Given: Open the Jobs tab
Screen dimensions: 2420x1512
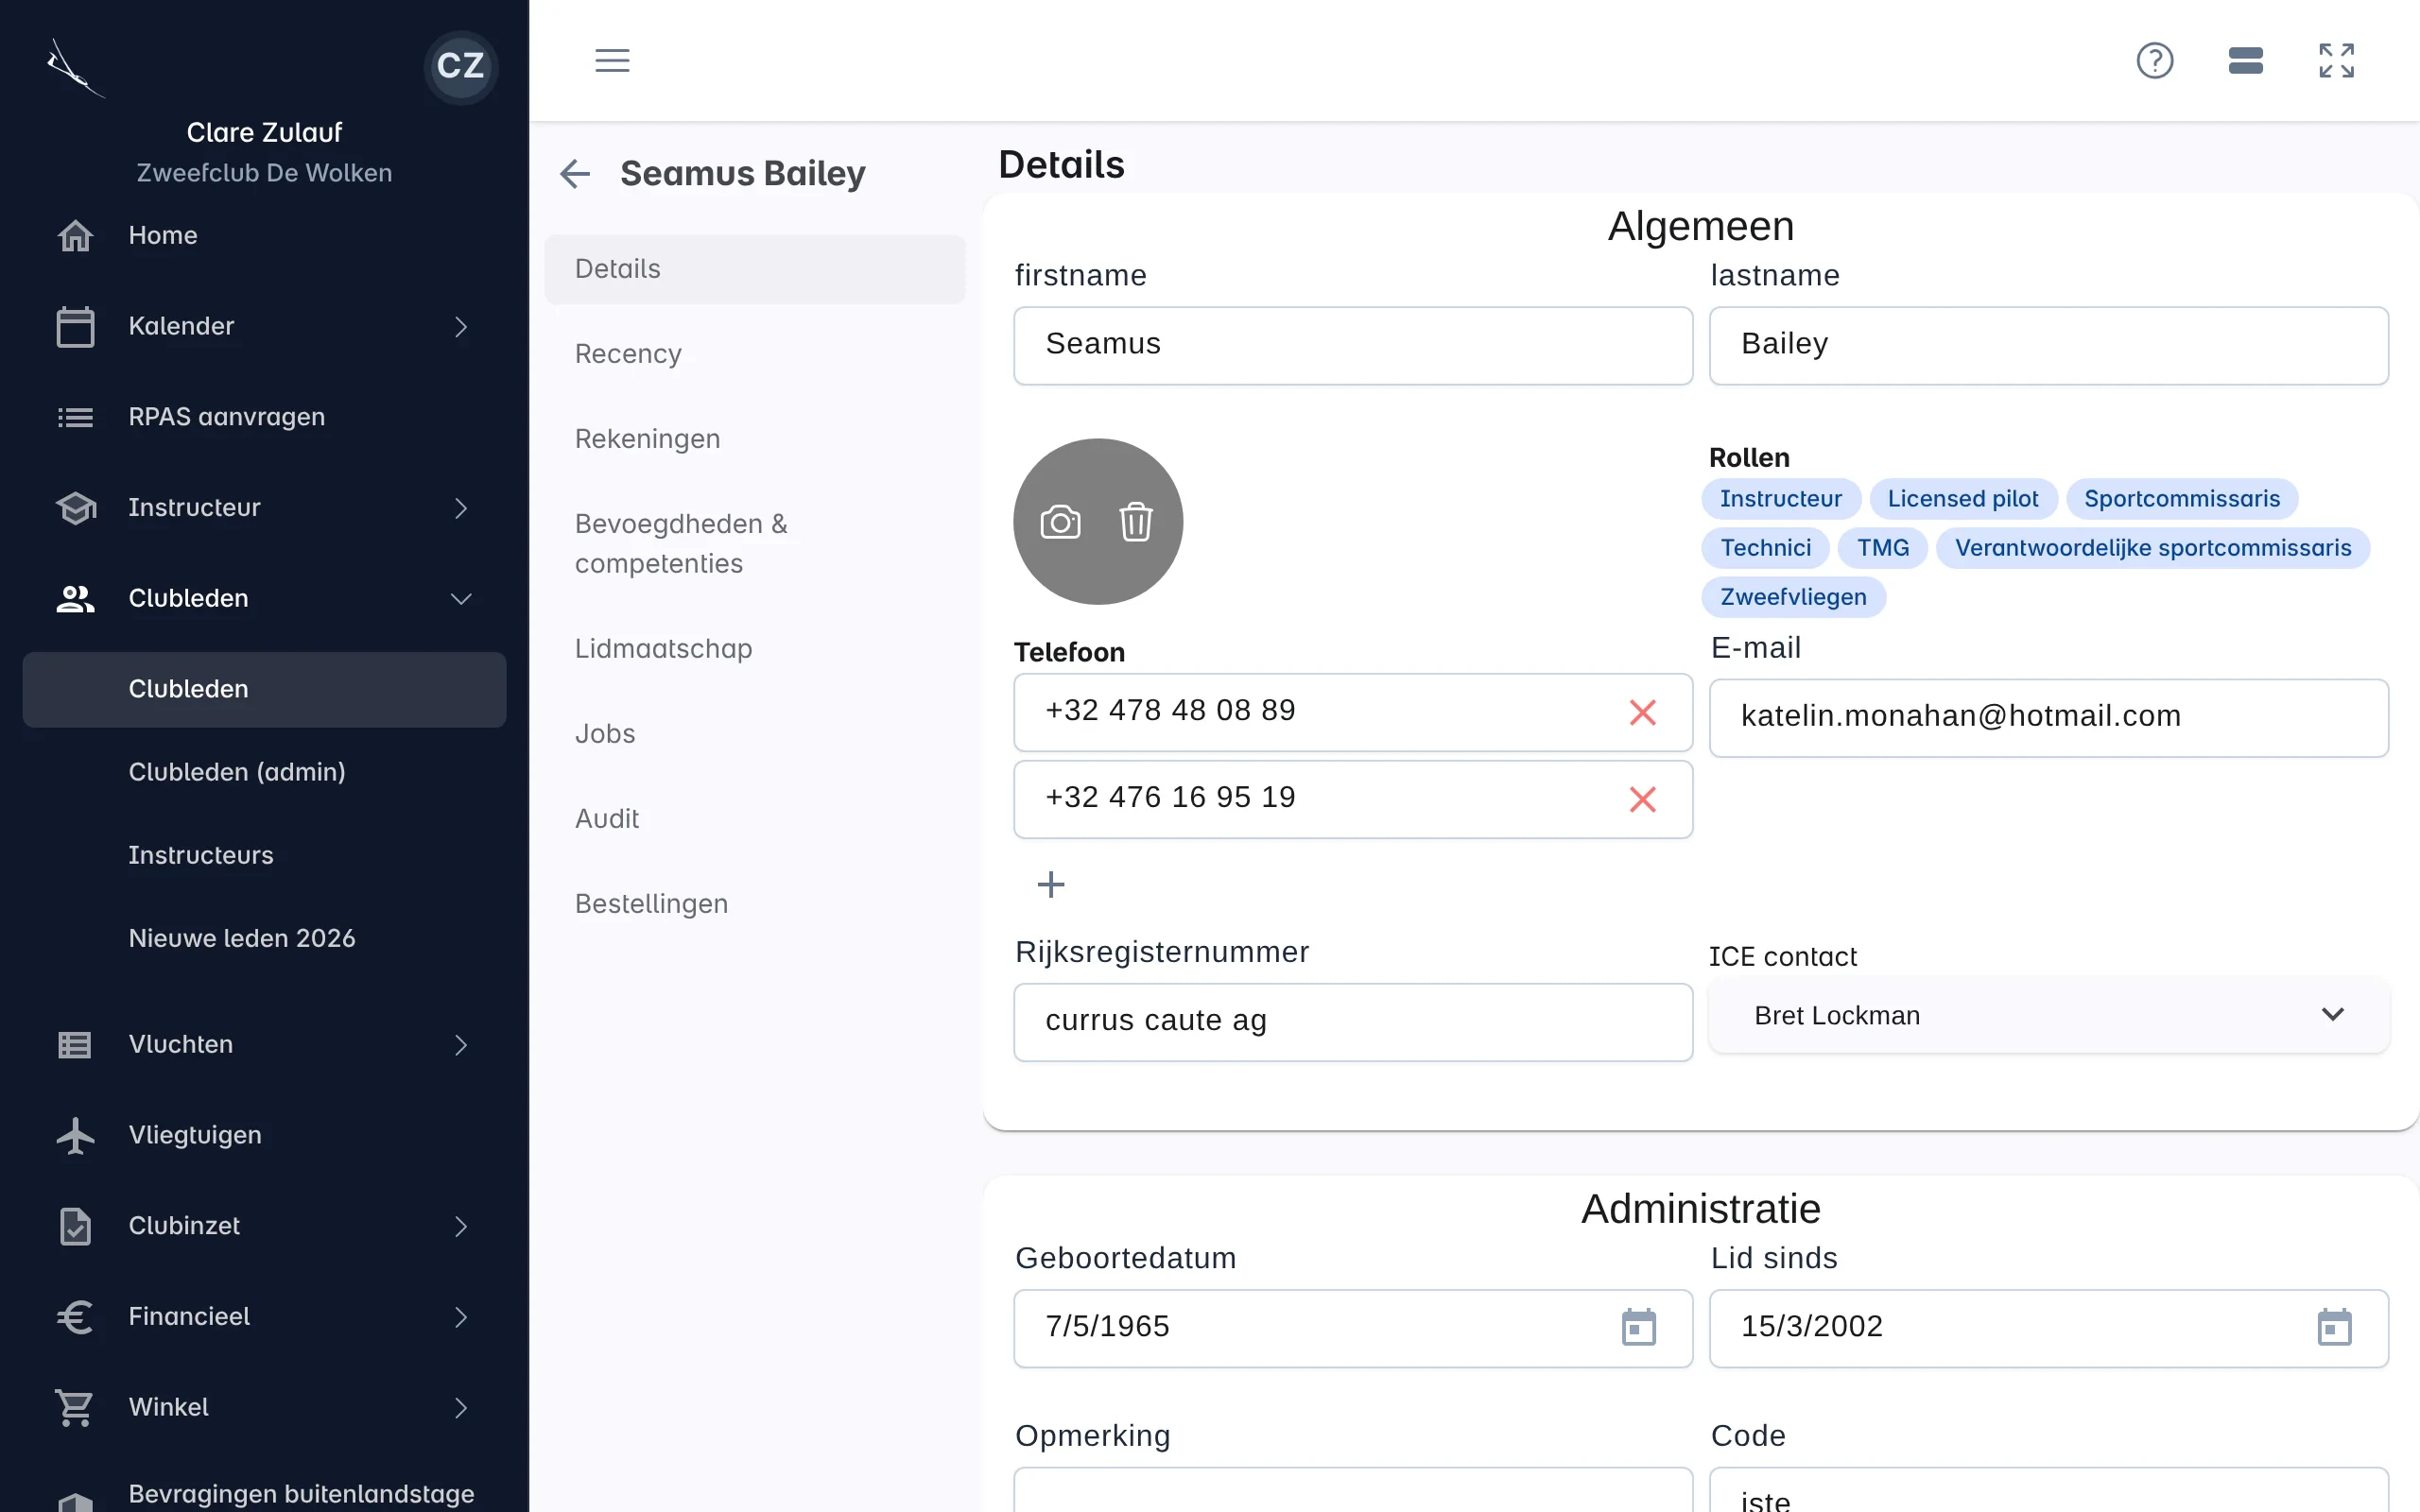Looking at the screenshot, I should [754, 734].
